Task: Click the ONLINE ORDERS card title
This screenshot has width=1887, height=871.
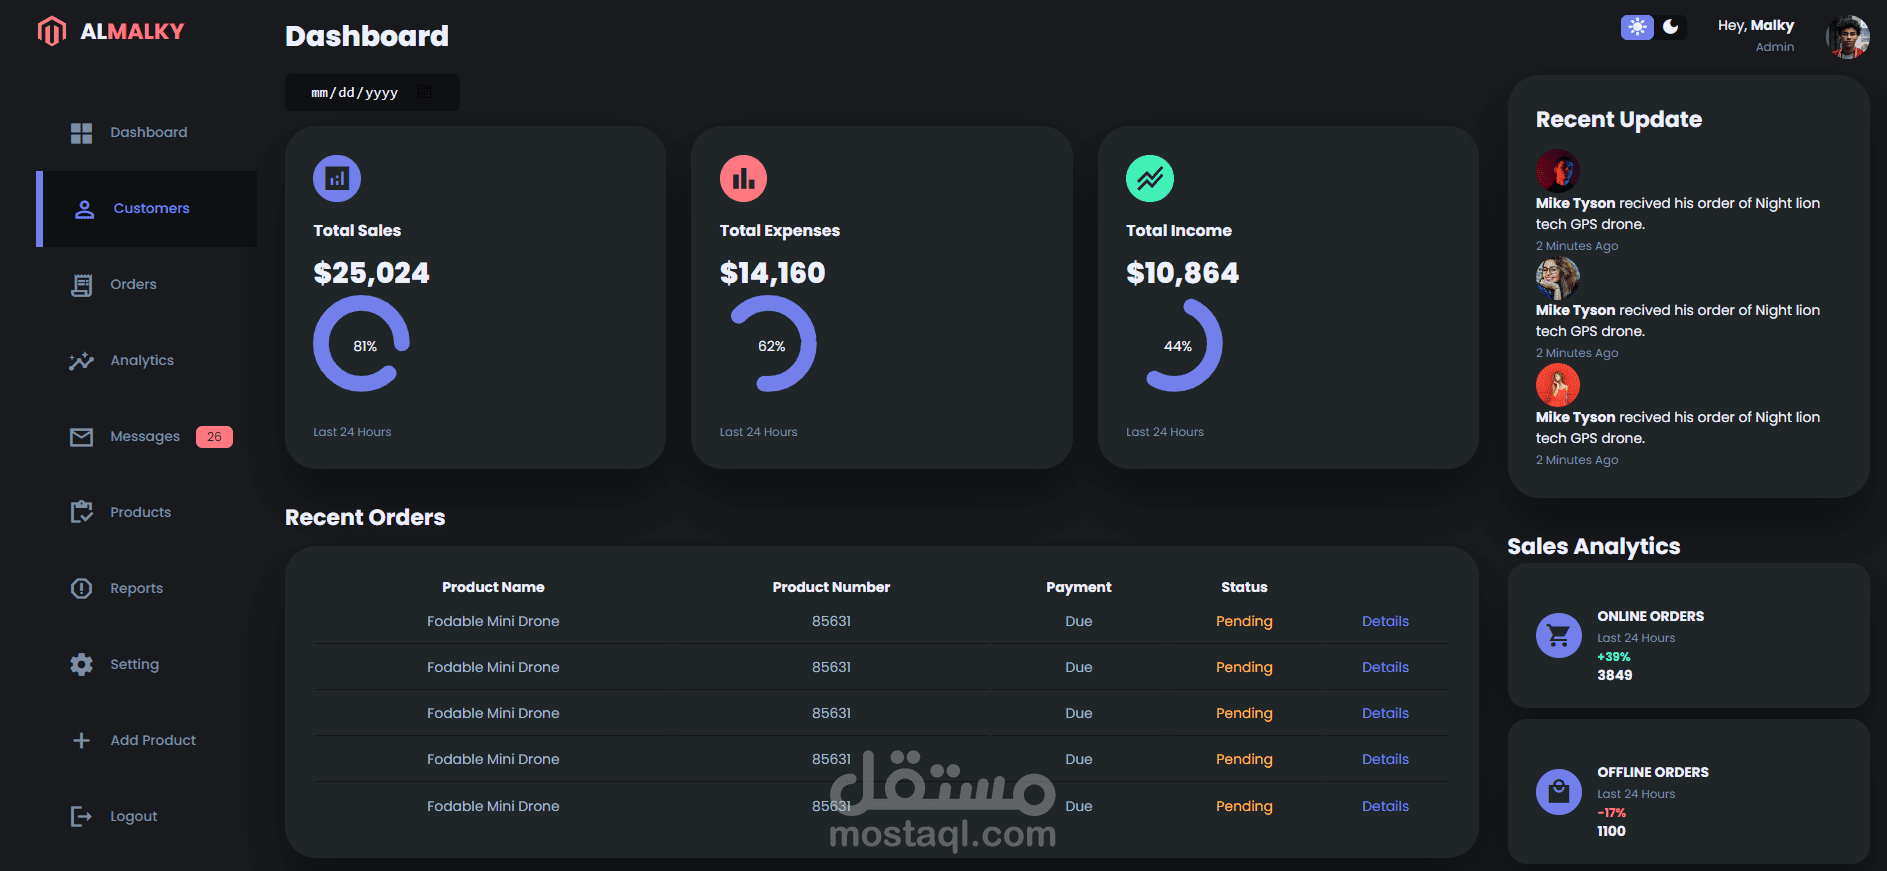Action: tap(1650, 616)
